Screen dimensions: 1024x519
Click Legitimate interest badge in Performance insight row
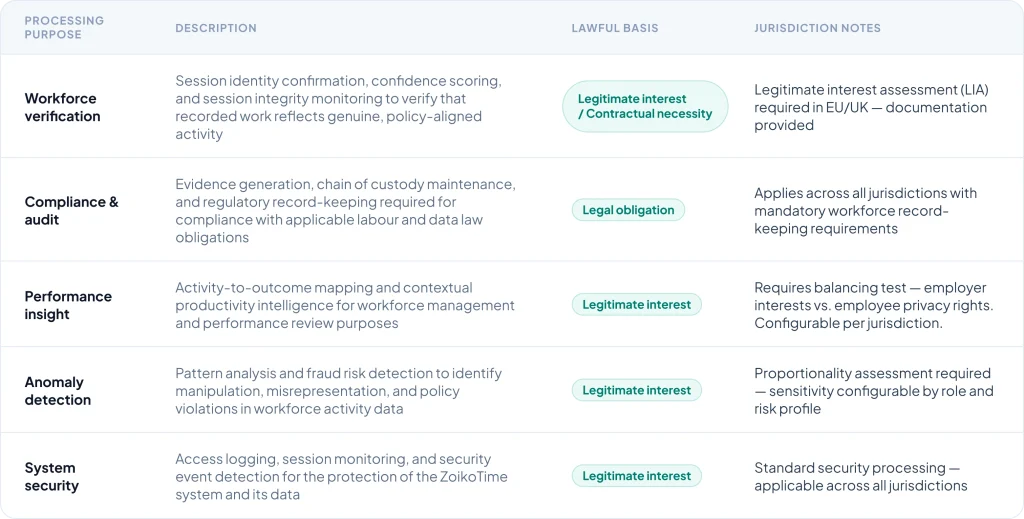636,305
